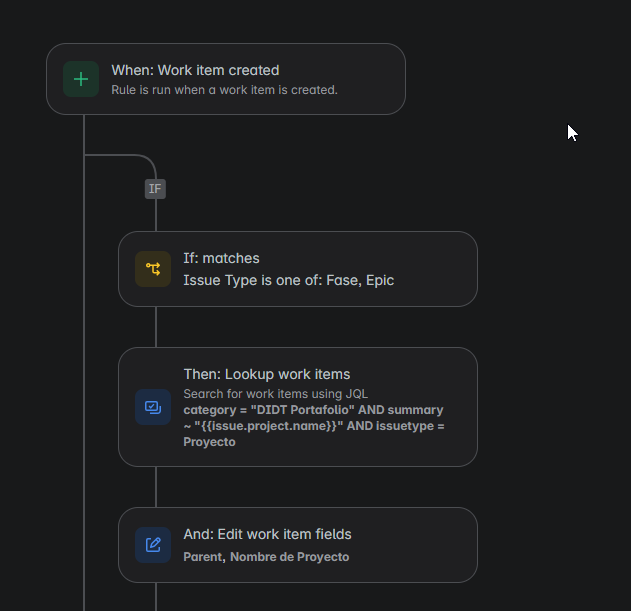The image size is (631, 611).
Task: Click the connector line below the IF badge
Action: (156, 215)
